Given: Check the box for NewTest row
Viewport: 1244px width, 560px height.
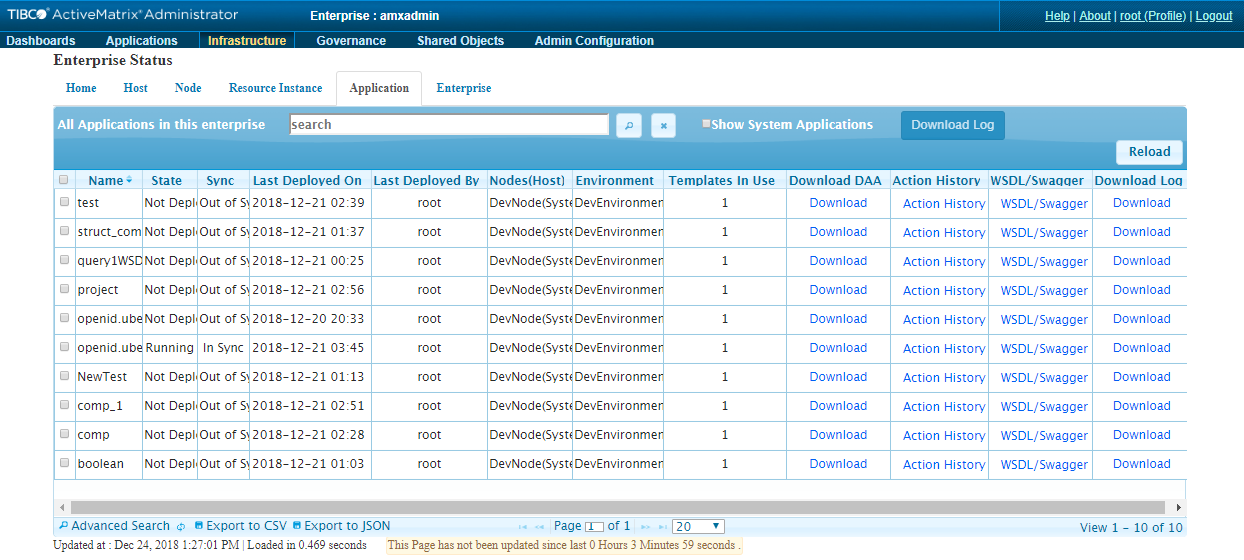Looking at the screenshot, I should coord(64,376).
